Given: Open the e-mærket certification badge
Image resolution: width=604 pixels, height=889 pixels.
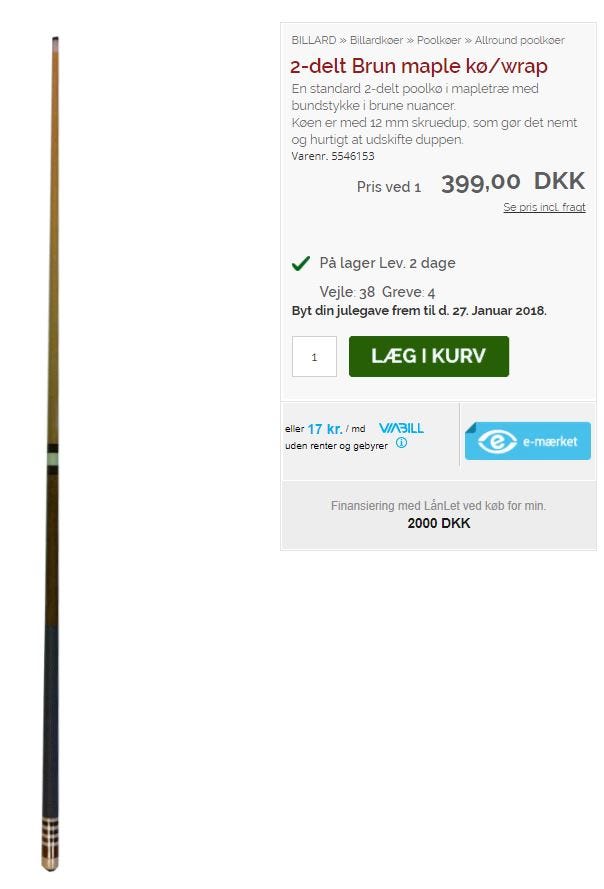Looking at the screenshot, I should (x=528, y=441).
